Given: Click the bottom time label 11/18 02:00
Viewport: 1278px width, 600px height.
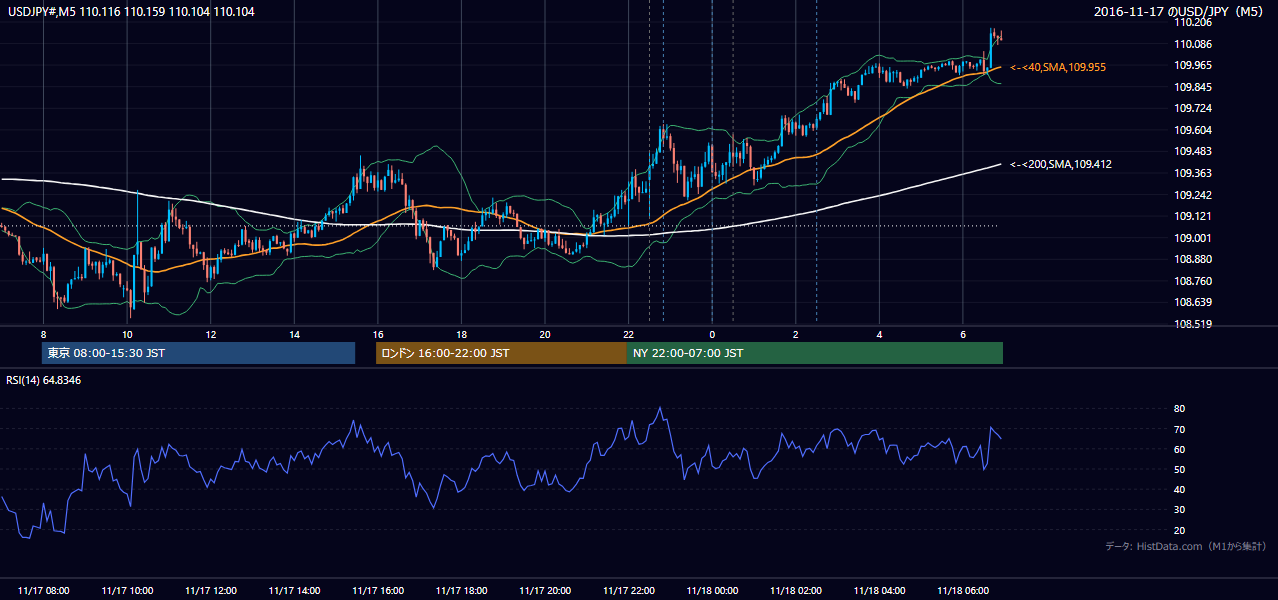Looking at the screenshot, I should click(796, 591).
